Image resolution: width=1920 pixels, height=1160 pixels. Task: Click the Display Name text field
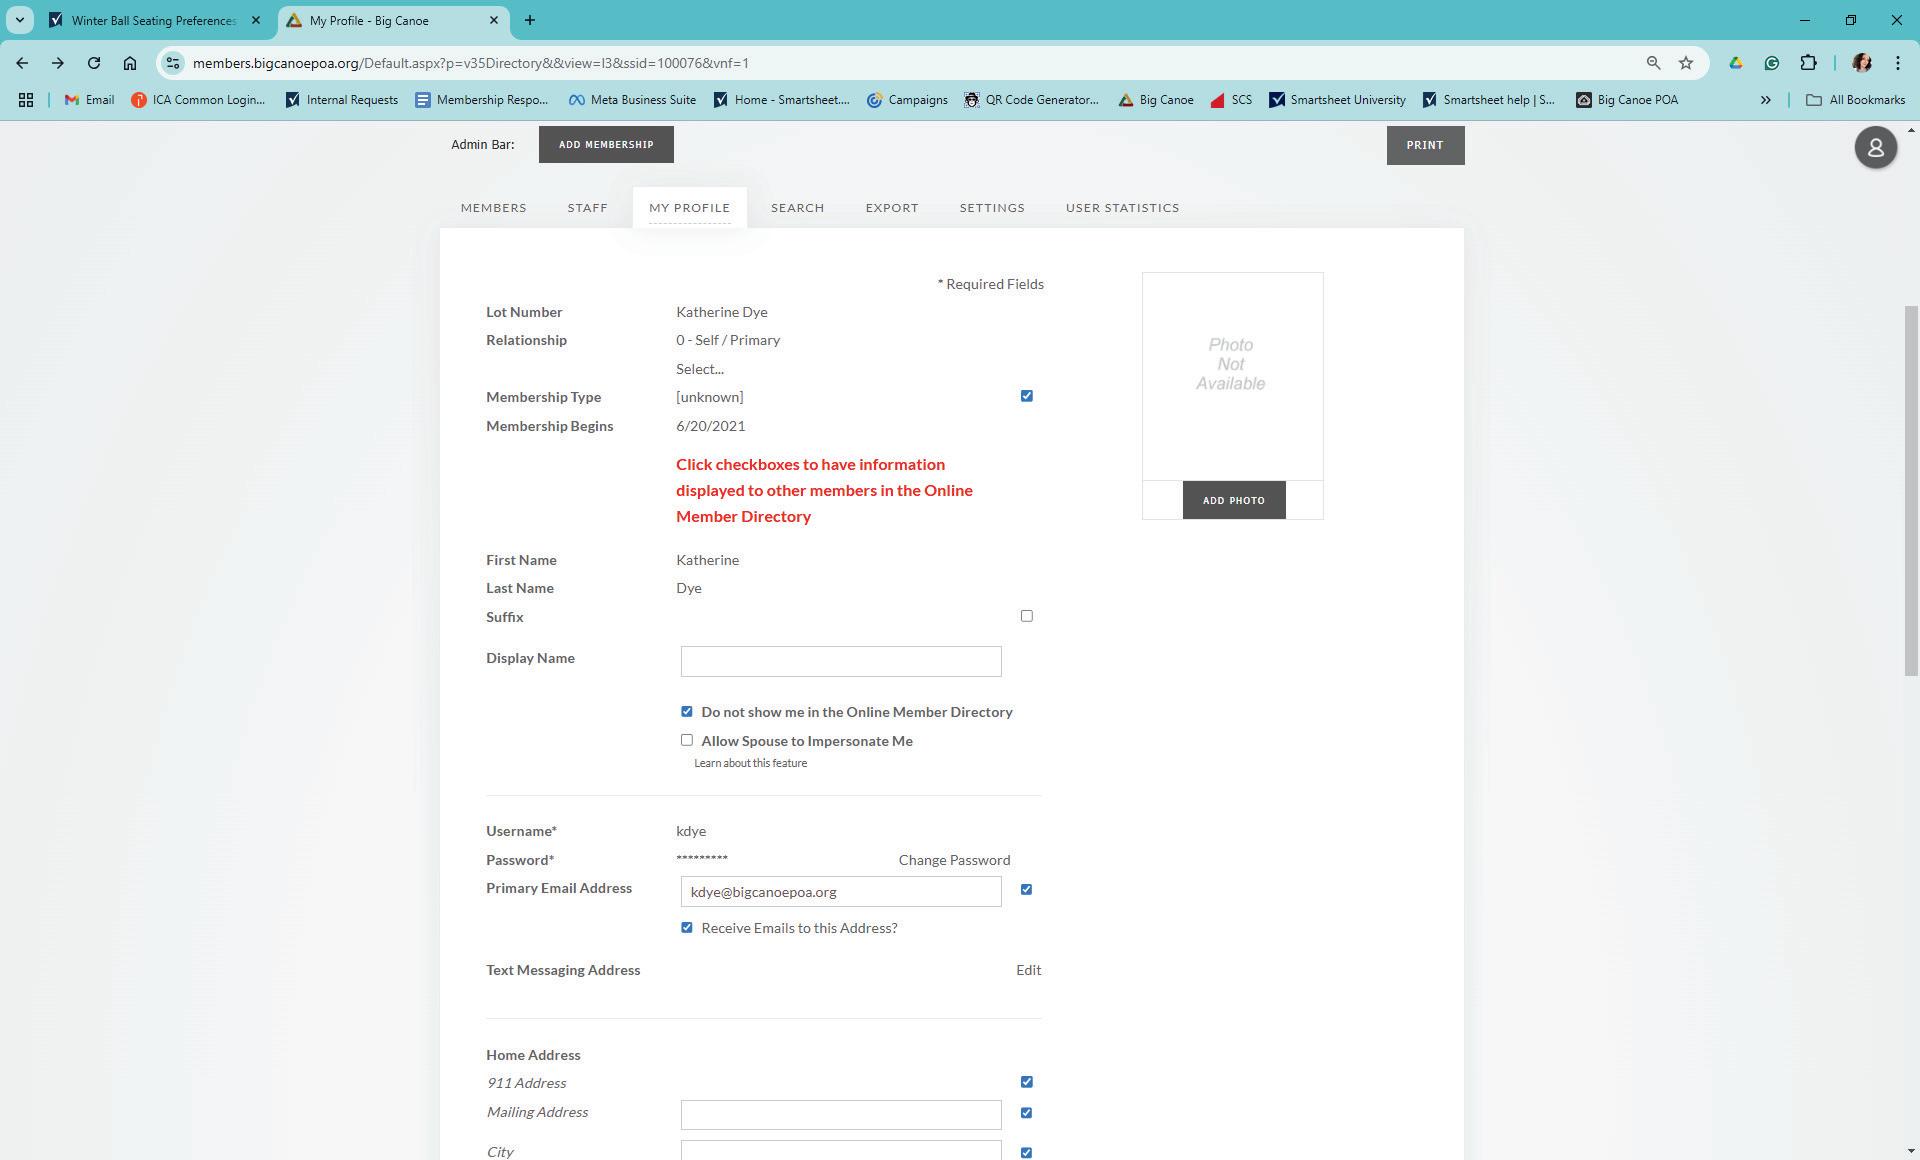pyautogui.click(x=840, y=661)
